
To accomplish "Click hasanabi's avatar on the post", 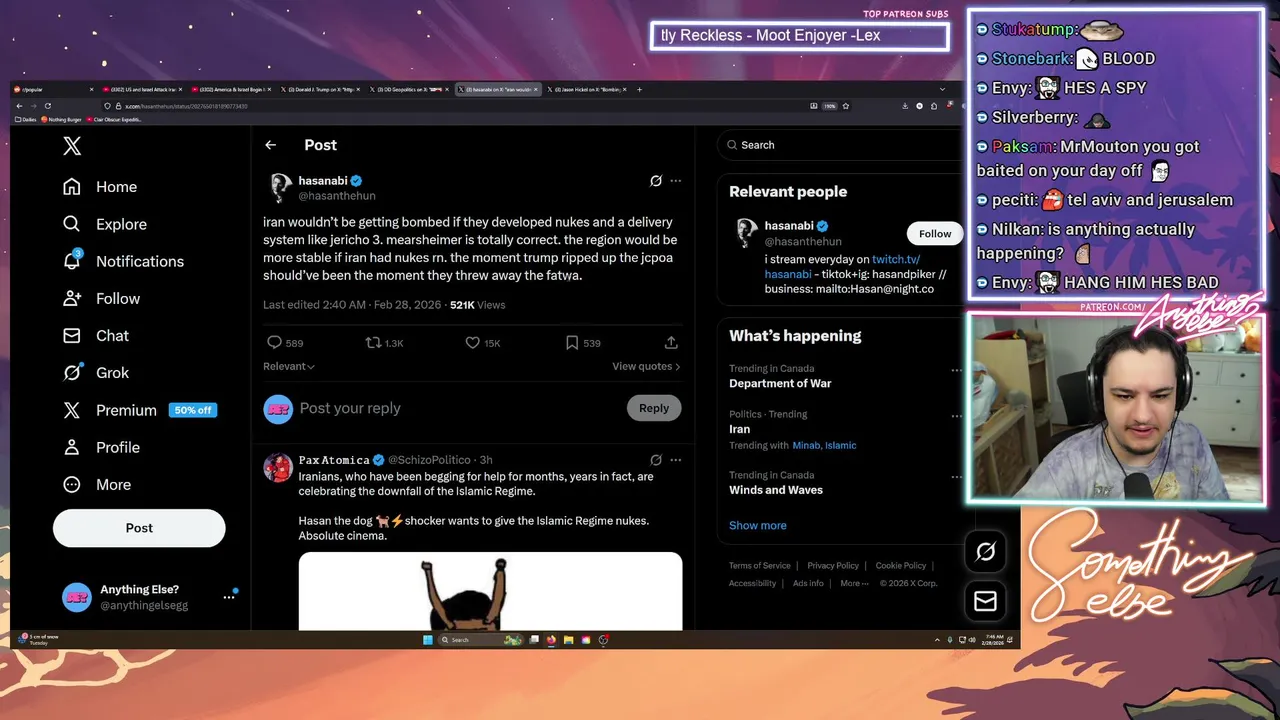I will 279,188.
